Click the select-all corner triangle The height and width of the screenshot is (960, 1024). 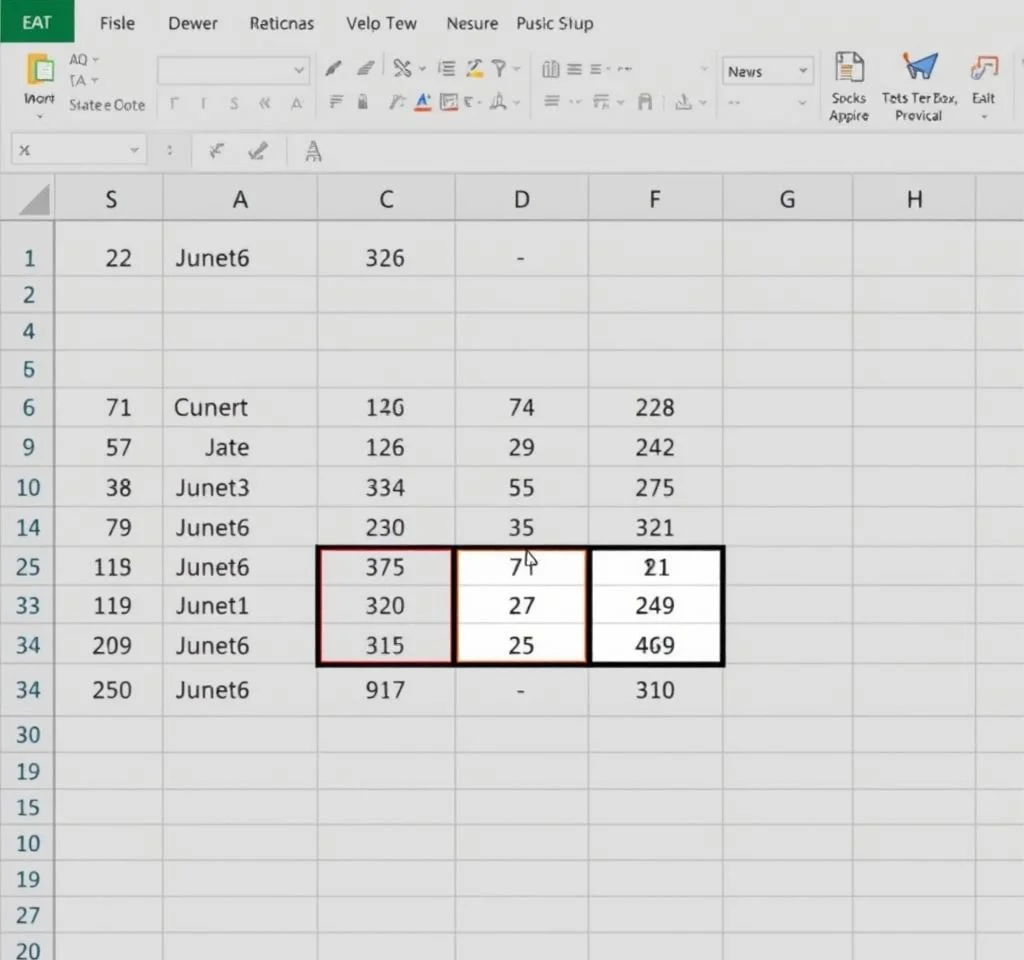click(x=34, y=200)
